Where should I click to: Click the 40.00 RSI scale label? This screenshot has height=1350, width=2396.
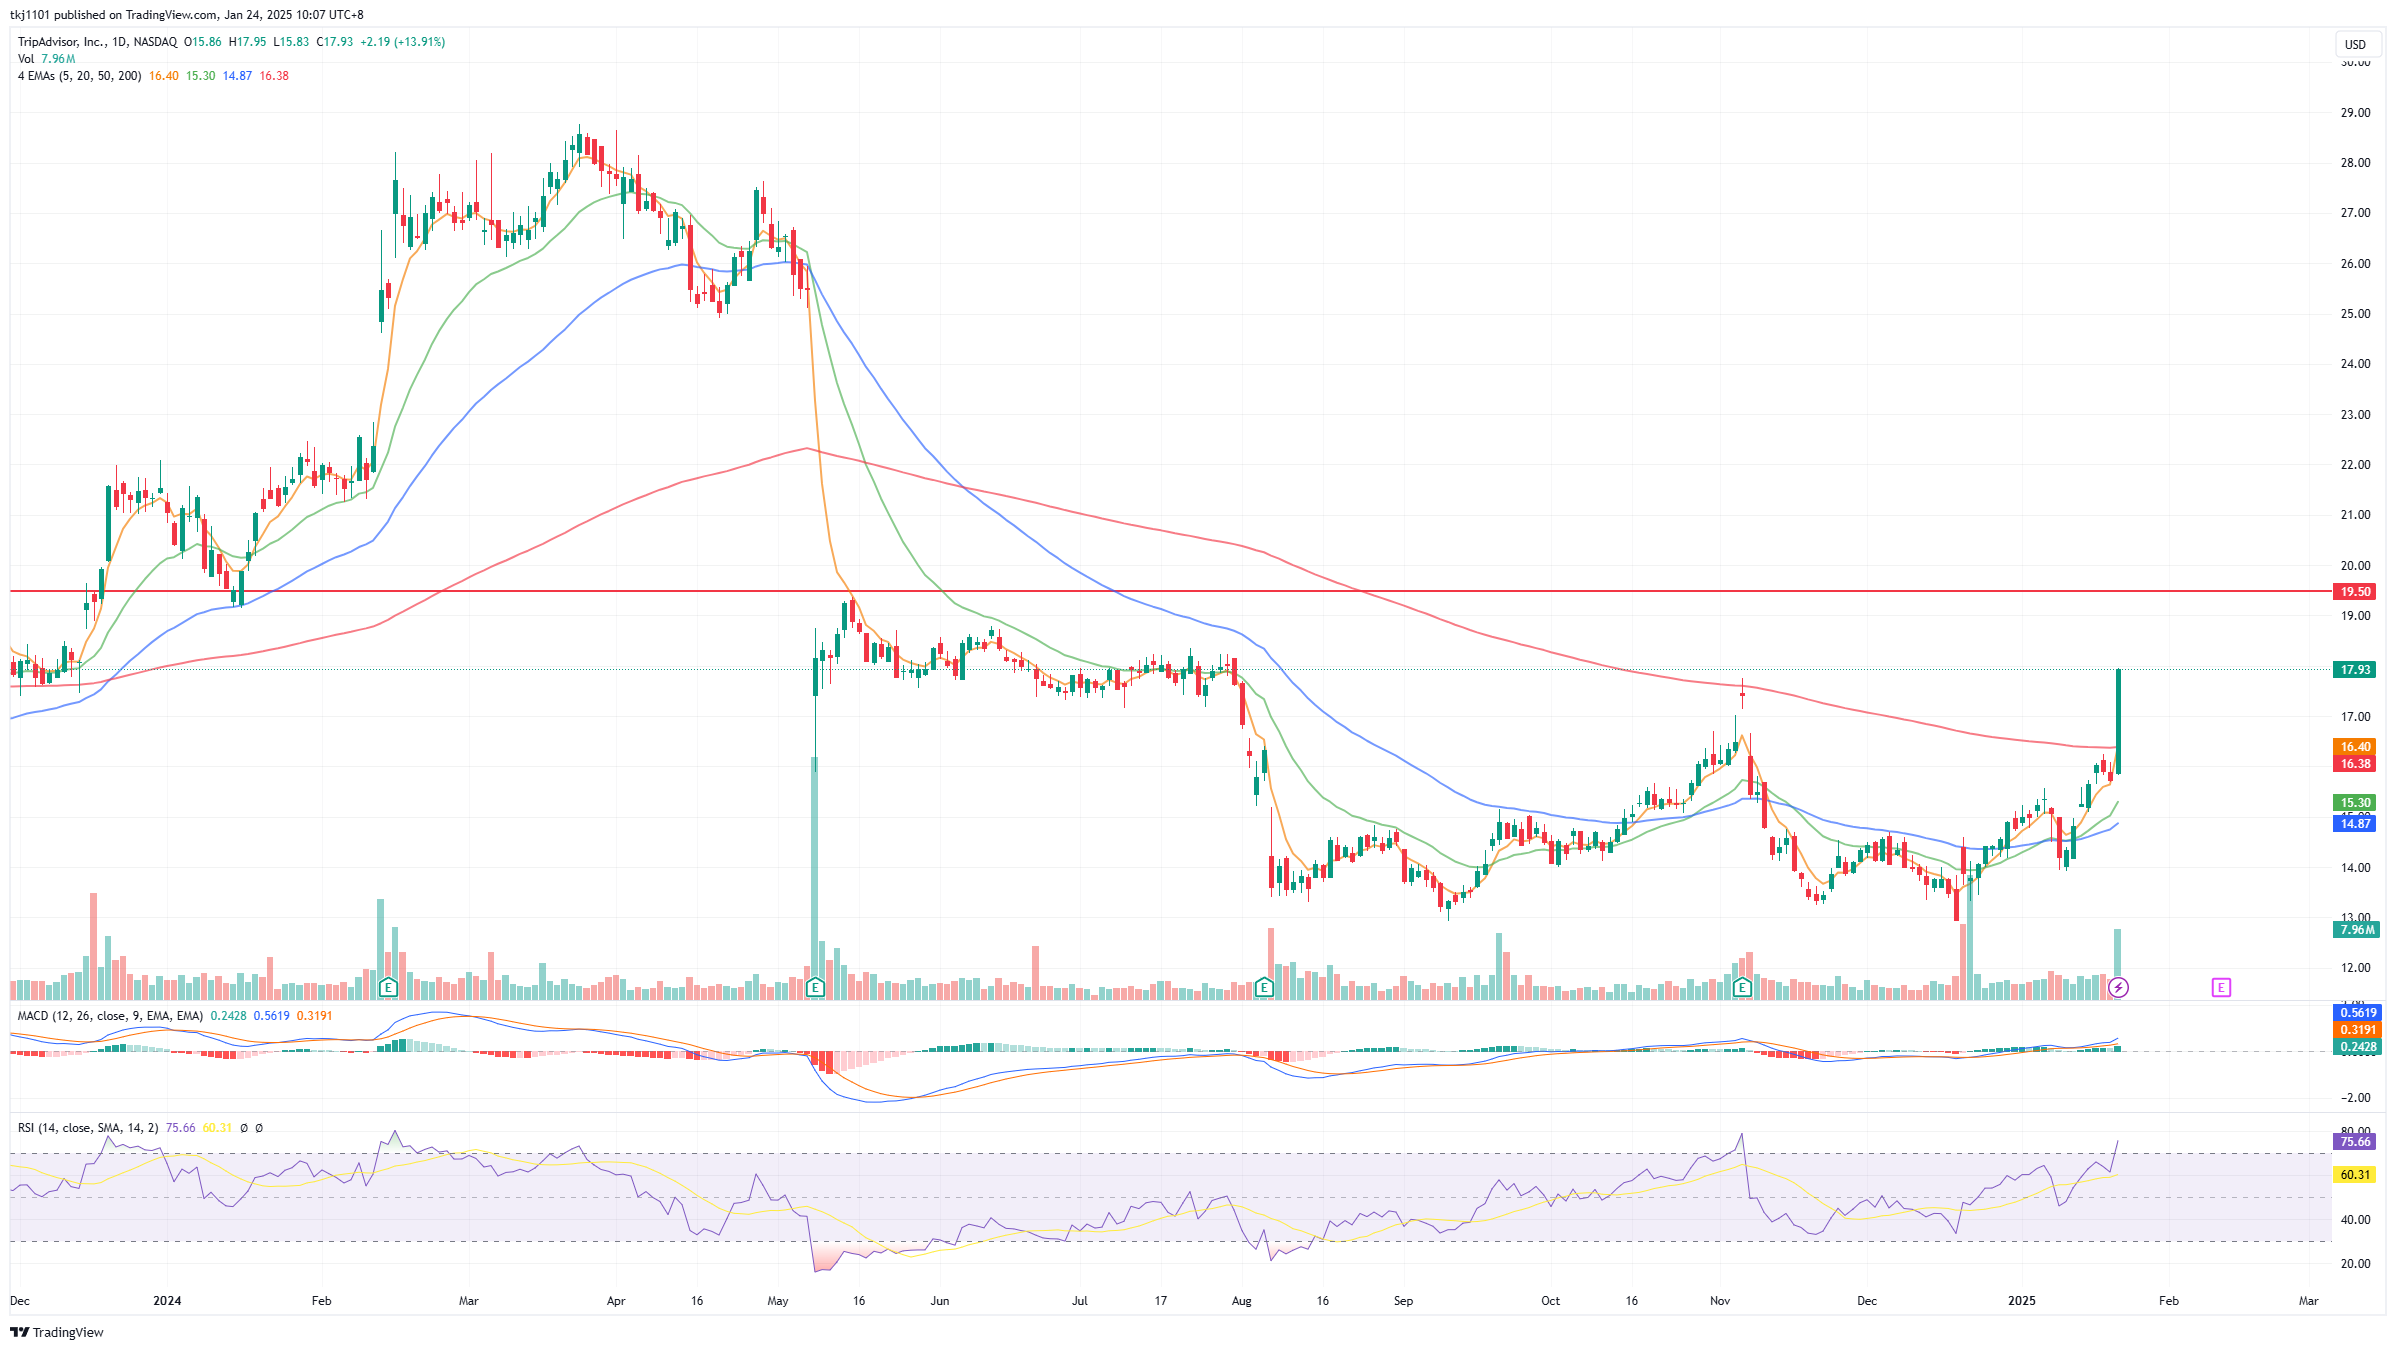pos(2355,1220)
